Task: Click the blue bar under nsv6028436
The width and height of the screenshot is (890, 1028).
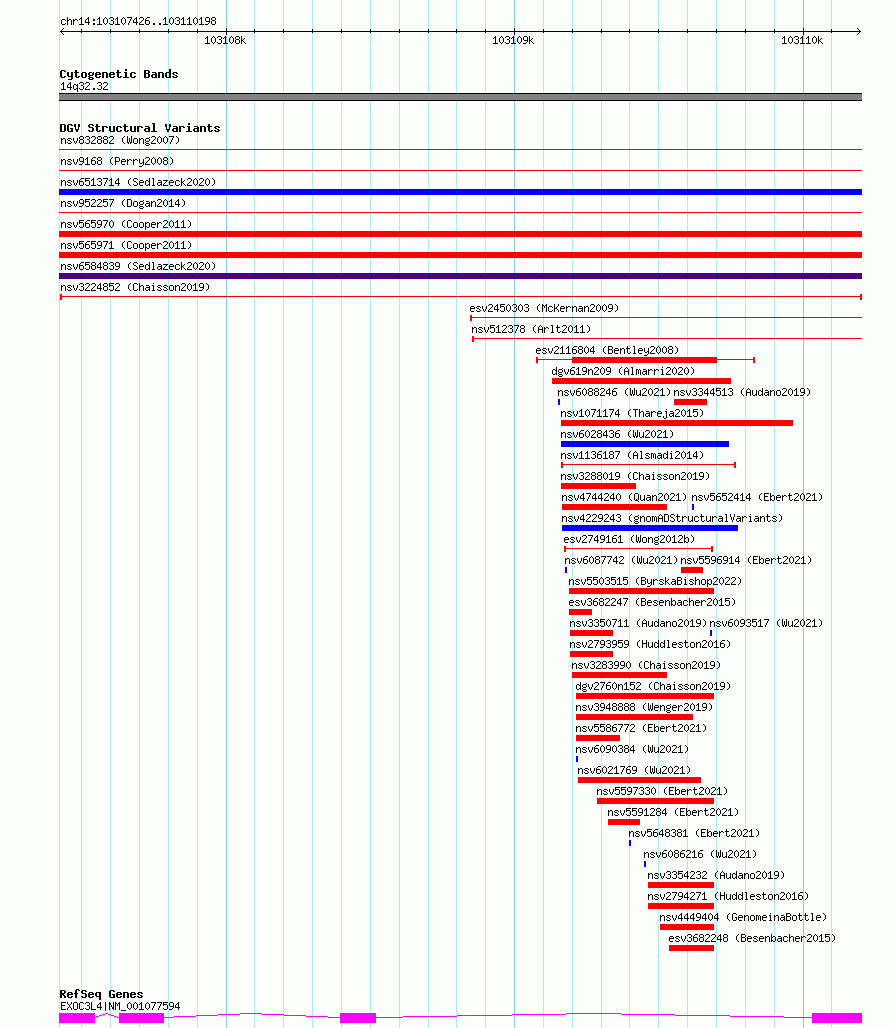Action: [x=645, y=444]
